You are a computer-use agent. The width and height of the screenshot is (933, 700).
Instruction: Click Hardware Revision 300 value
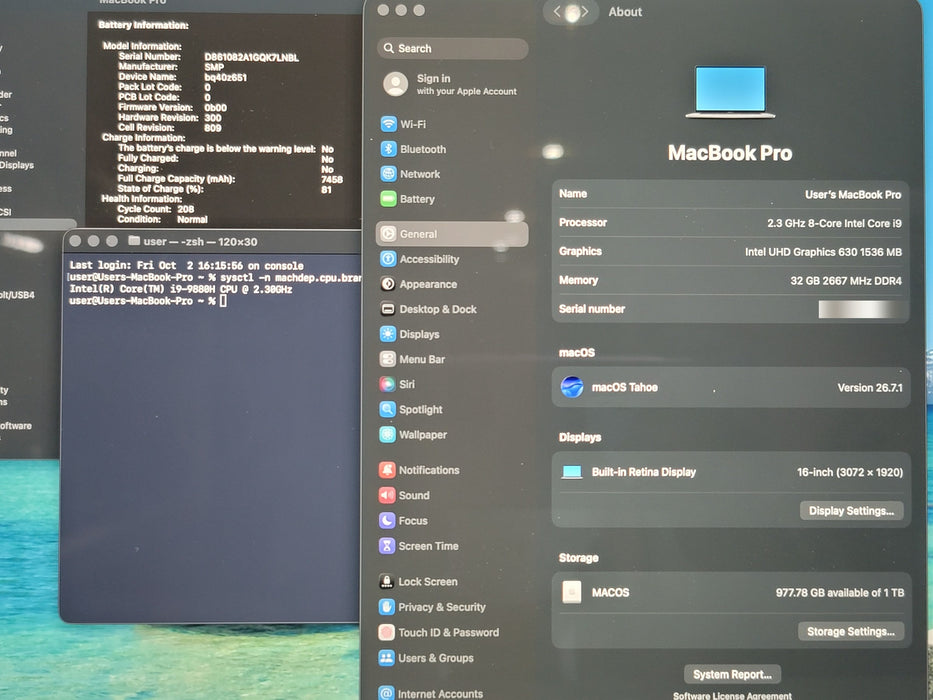coord(212,118)
